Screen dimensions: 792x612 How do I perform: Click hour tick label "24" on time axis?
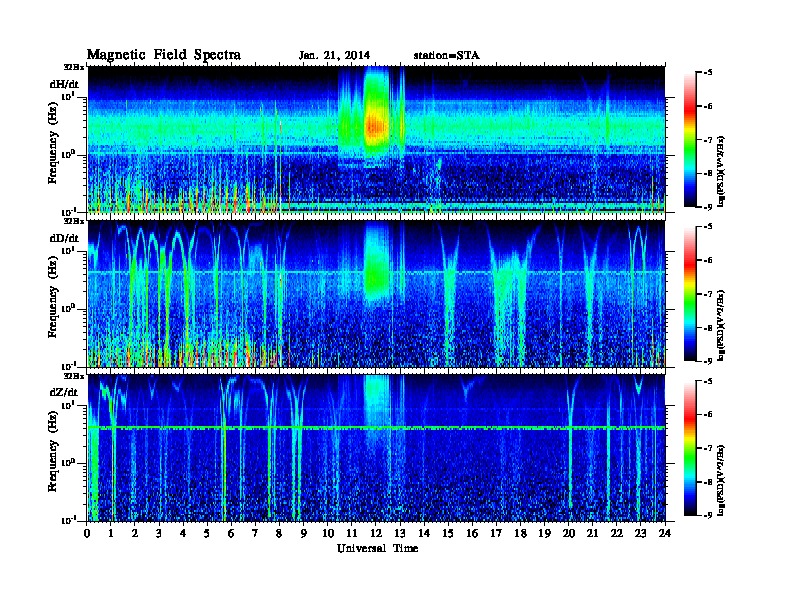click(x=665, y=533)
